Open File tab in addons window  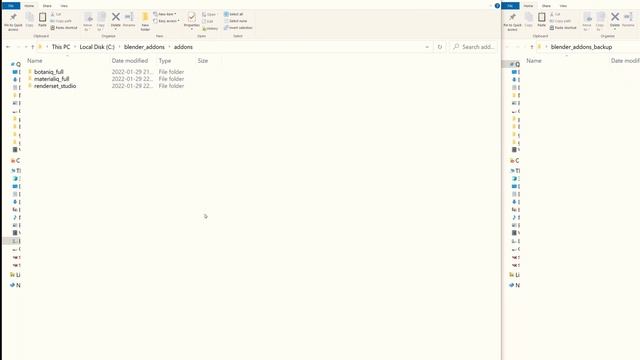(11, 6)
